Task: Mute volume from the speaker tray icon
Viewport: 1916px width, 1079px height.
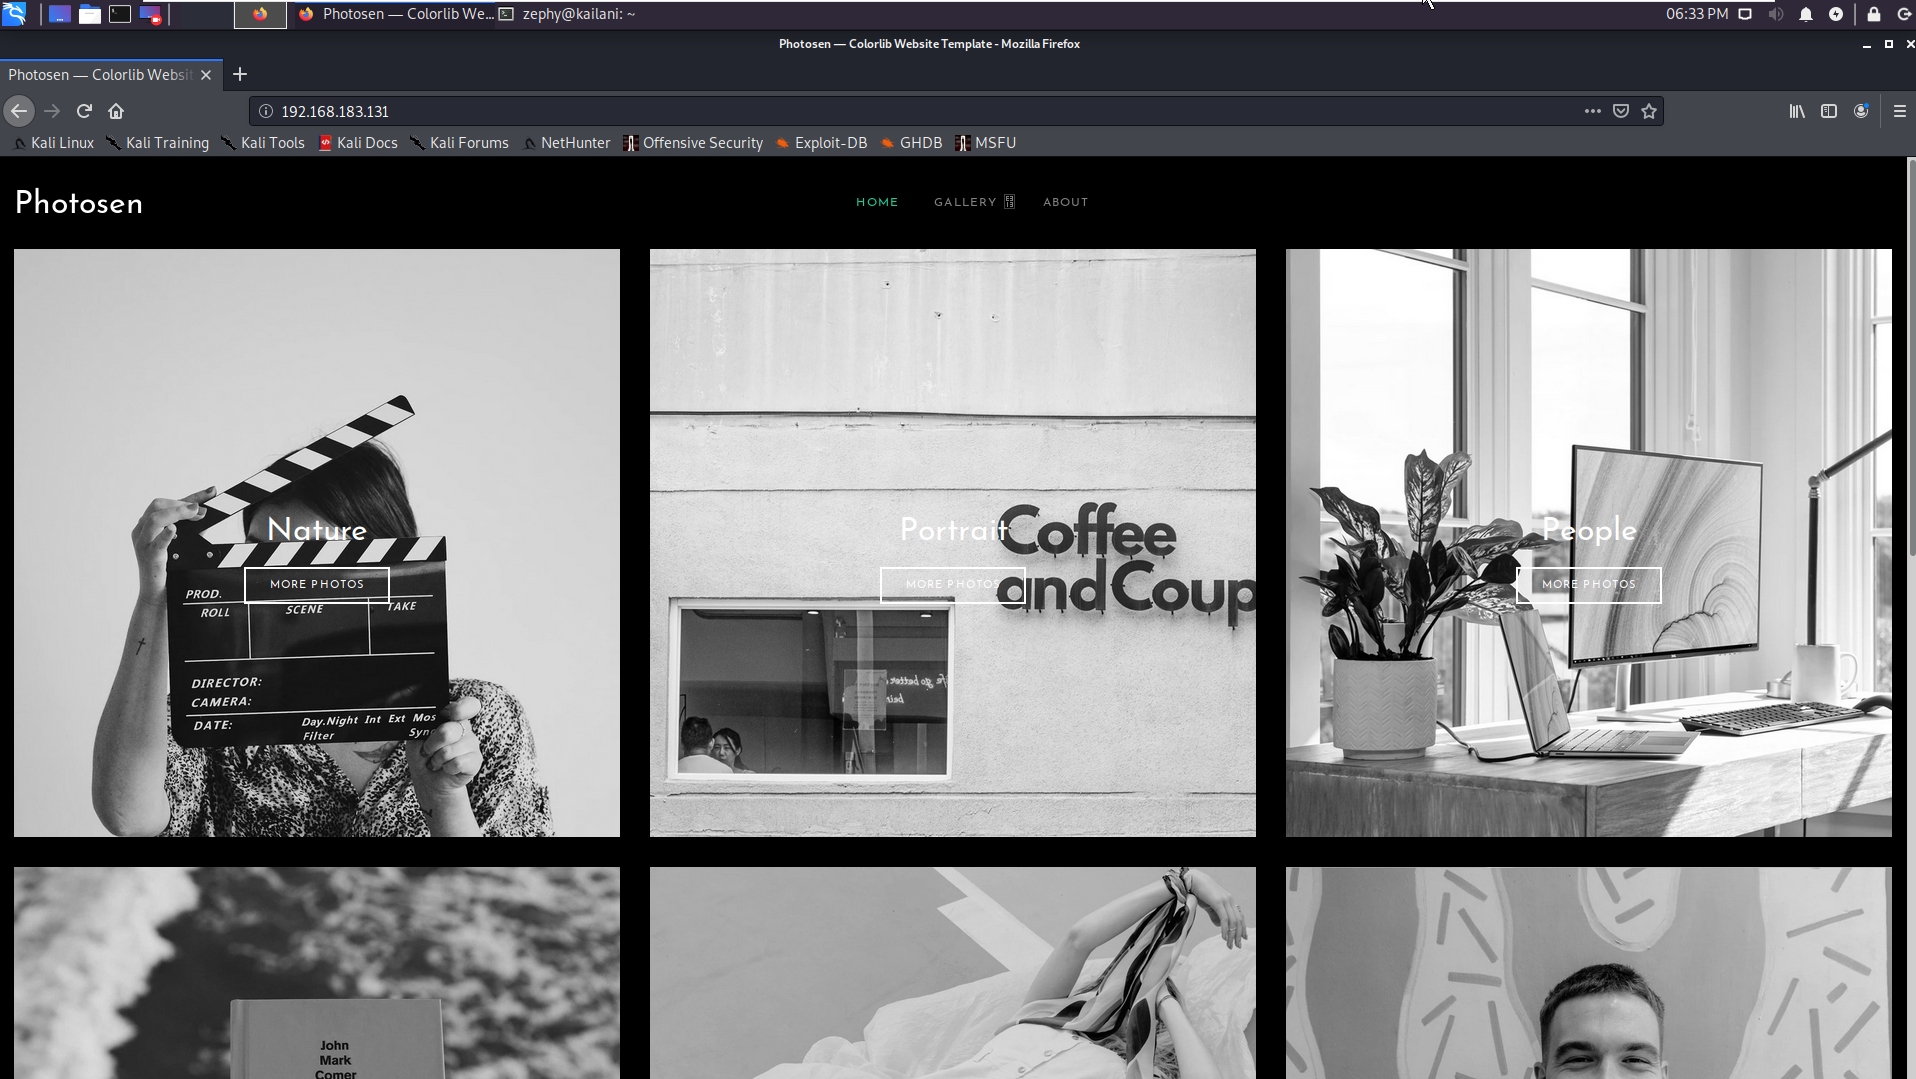Action: (x=1776, y=14)
